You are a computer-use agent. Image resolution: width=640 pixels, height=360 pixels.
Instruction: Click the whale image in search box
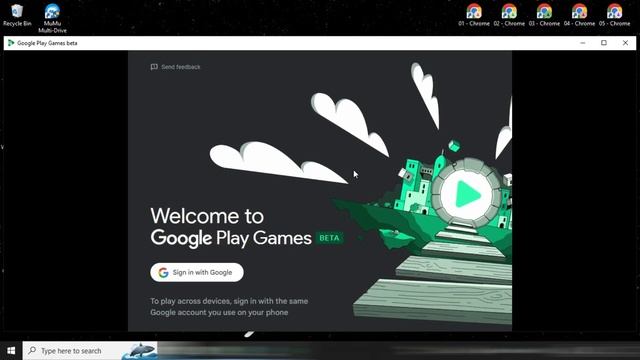pyautogui.click(x=140, y=351)
